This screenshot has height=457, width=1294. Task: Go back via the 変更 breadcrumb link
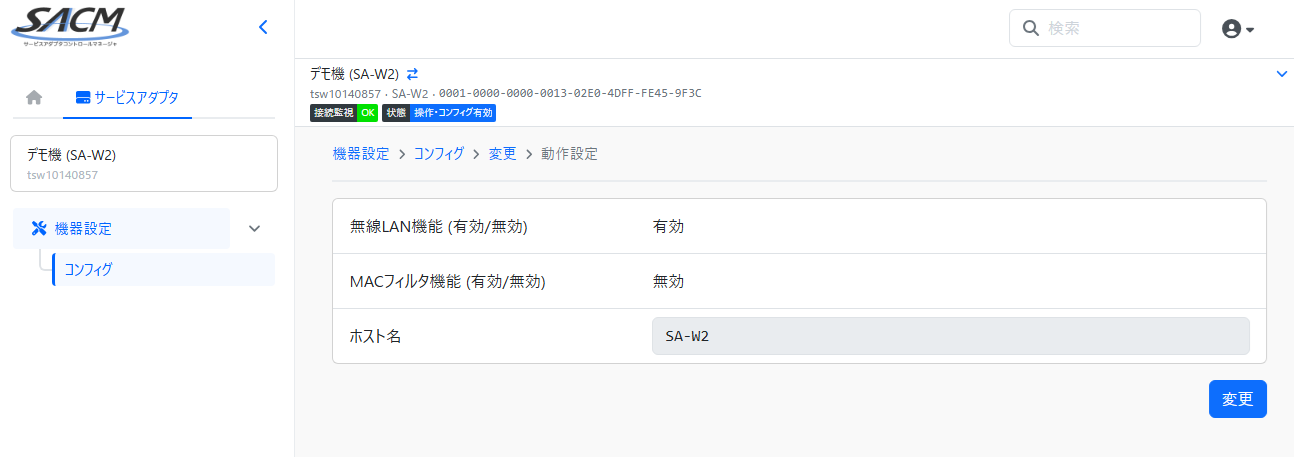(x=502, y=154)
